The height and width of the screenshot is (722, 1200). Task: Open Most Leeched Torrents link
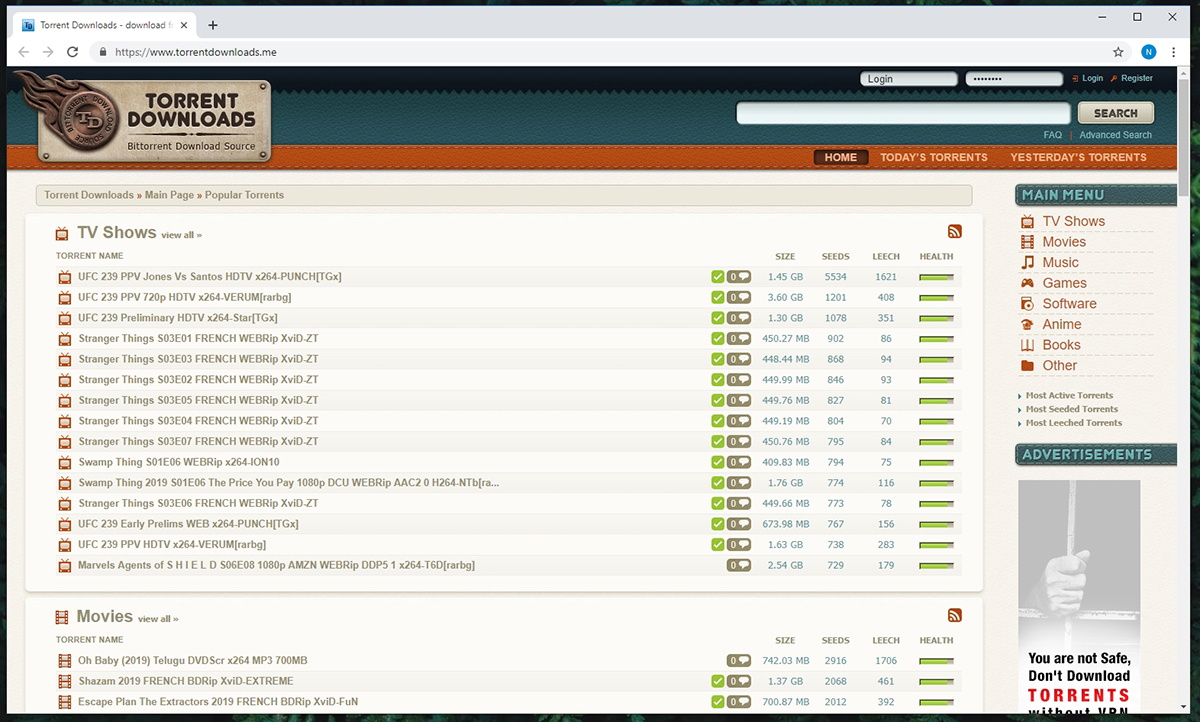tap(1073, 423)
